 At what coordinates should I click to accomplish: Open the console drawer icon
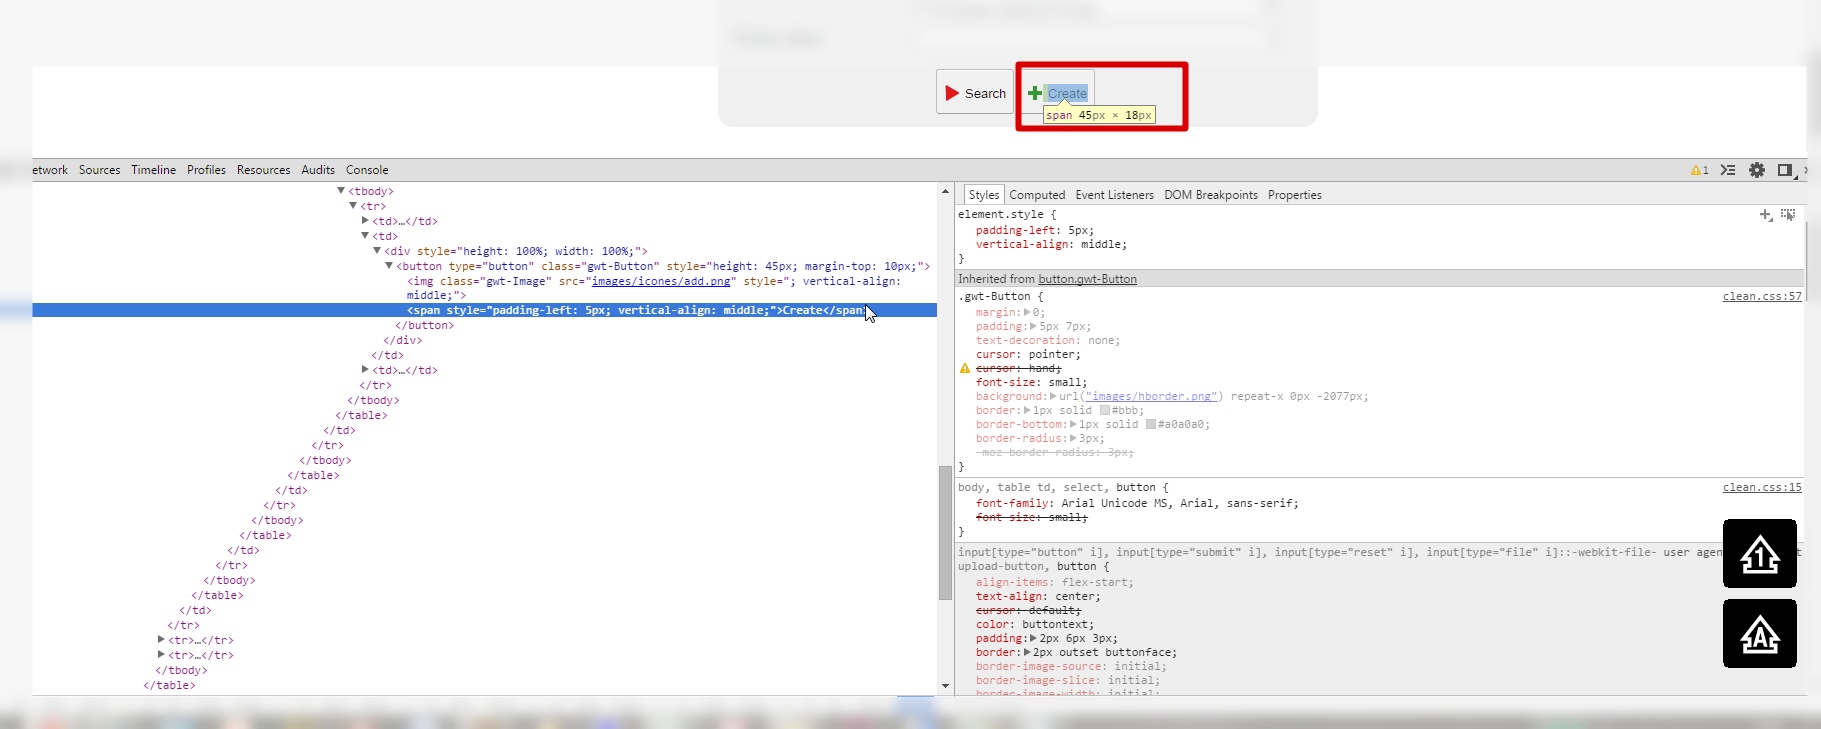1728,170
